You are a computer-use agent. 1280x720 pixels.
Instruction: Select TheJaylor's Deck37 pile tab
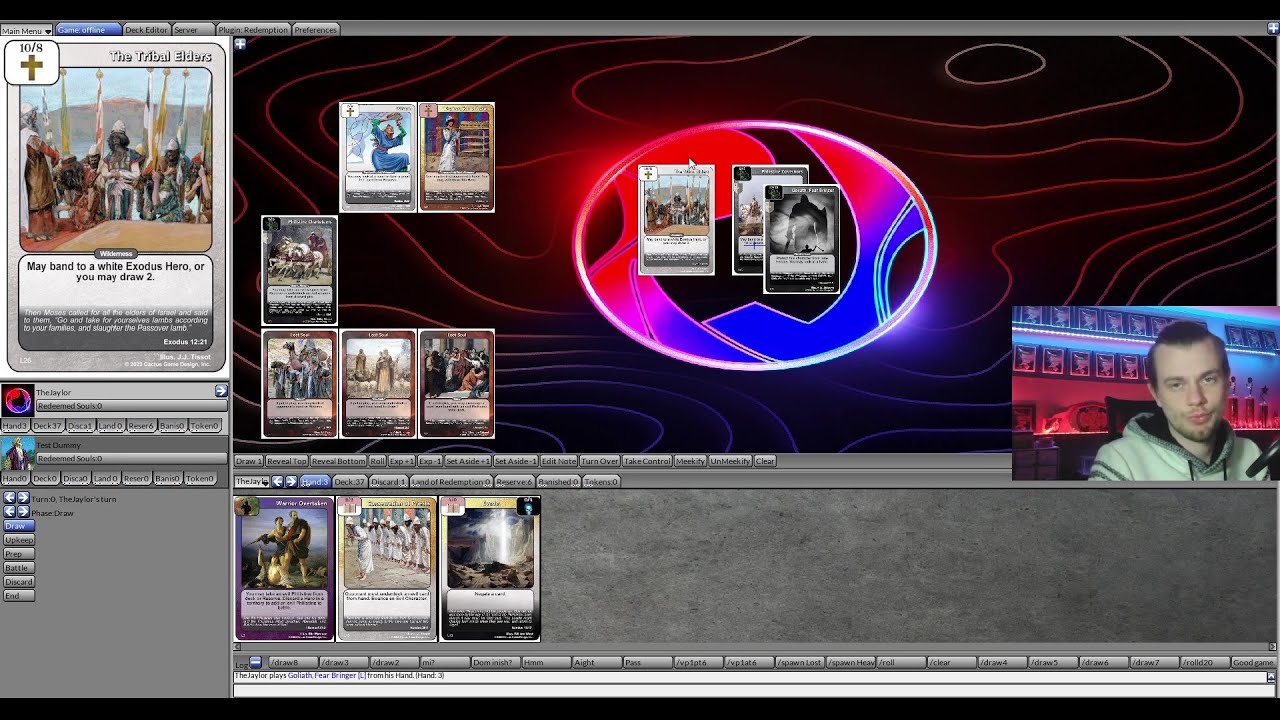pos(47,426)
